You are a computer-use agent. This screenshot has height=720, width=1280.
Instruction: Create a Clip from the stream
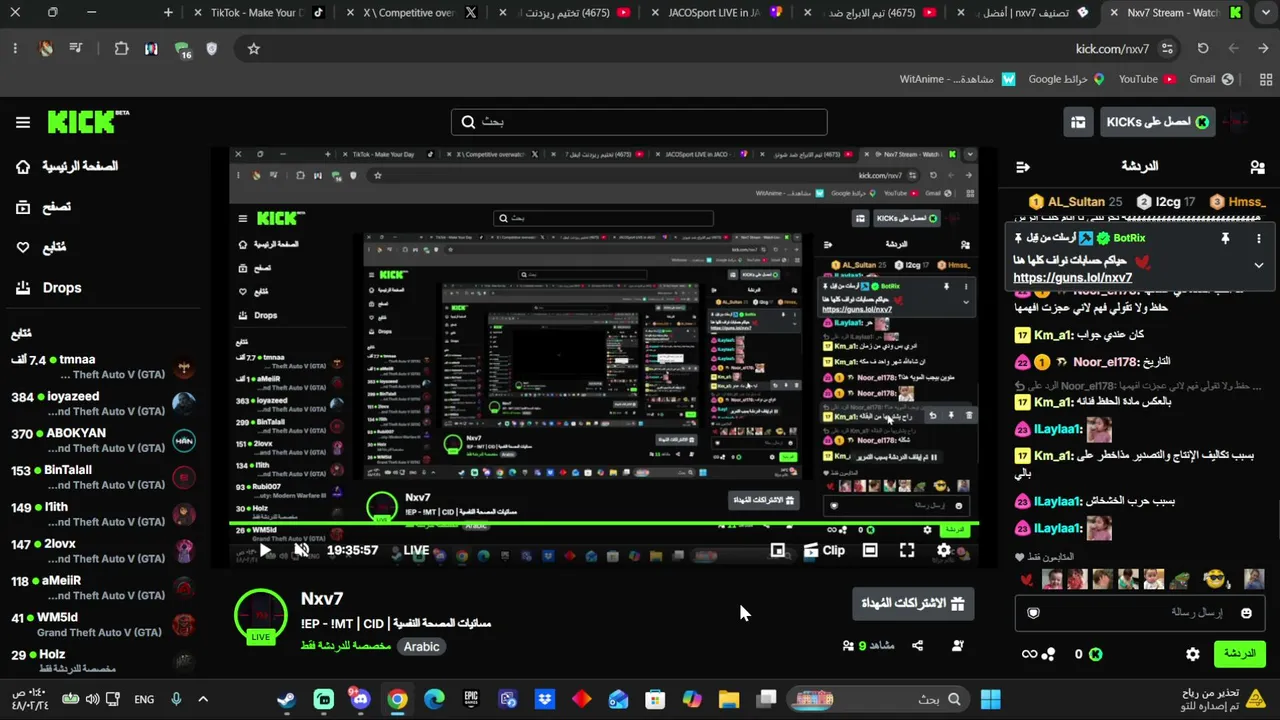pyautogui.click(x=825, y=550)
